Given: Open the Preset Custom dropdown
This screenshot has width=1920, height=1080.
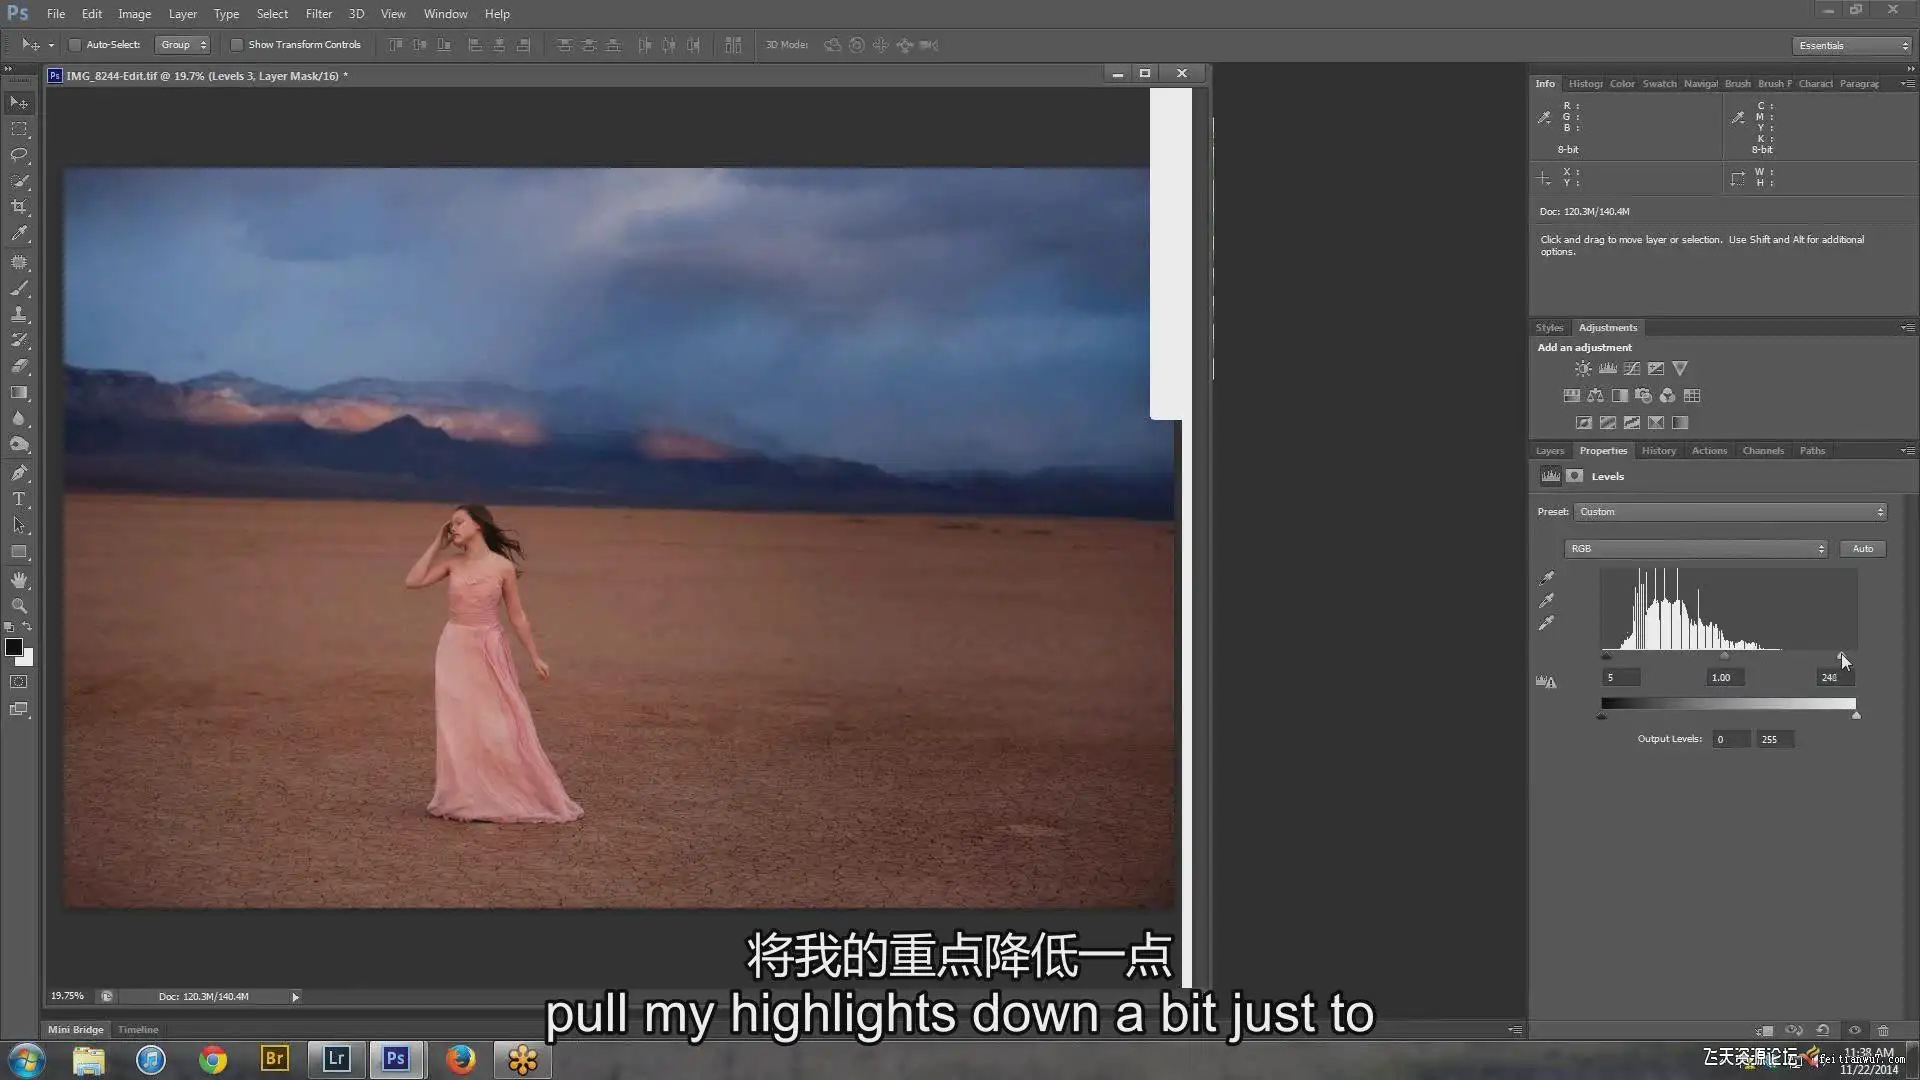Looking at the screenshot, I should point(1730,512).
